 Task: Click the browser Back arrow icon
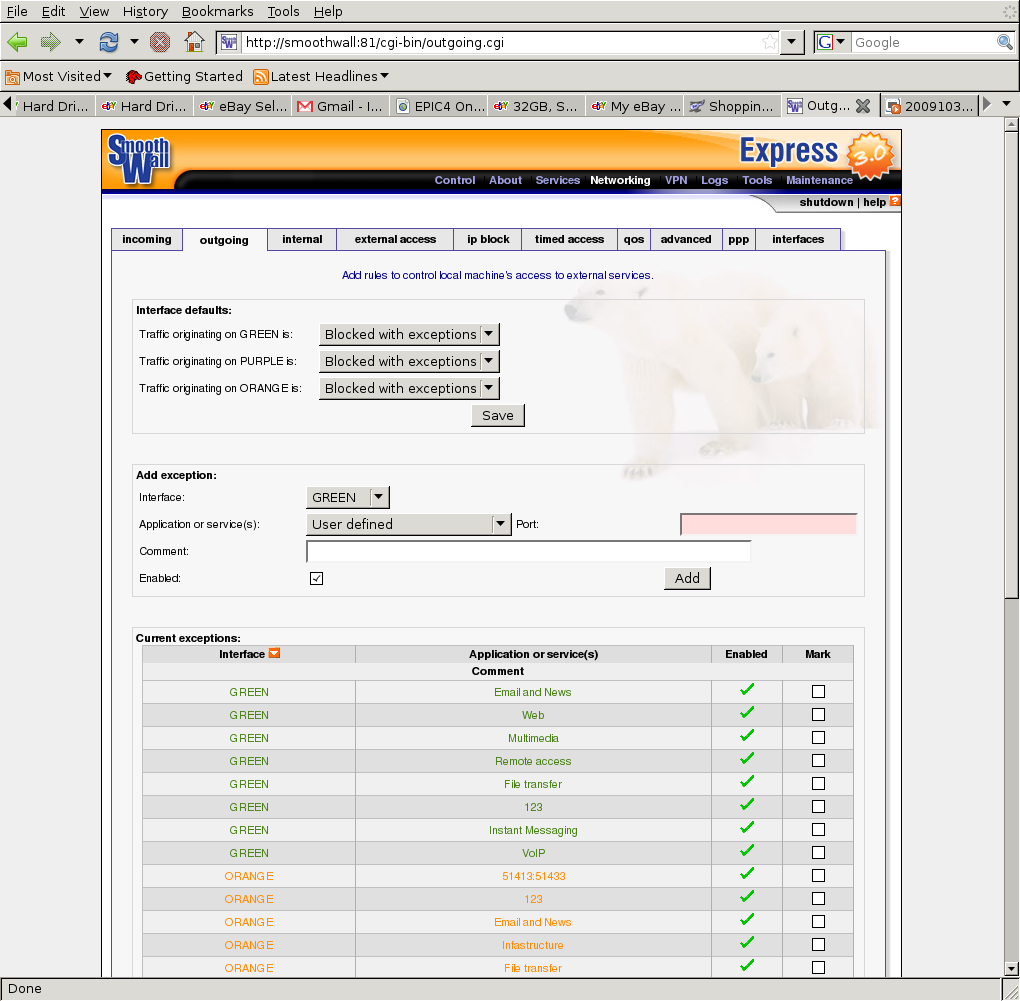(x=18, y=42)
